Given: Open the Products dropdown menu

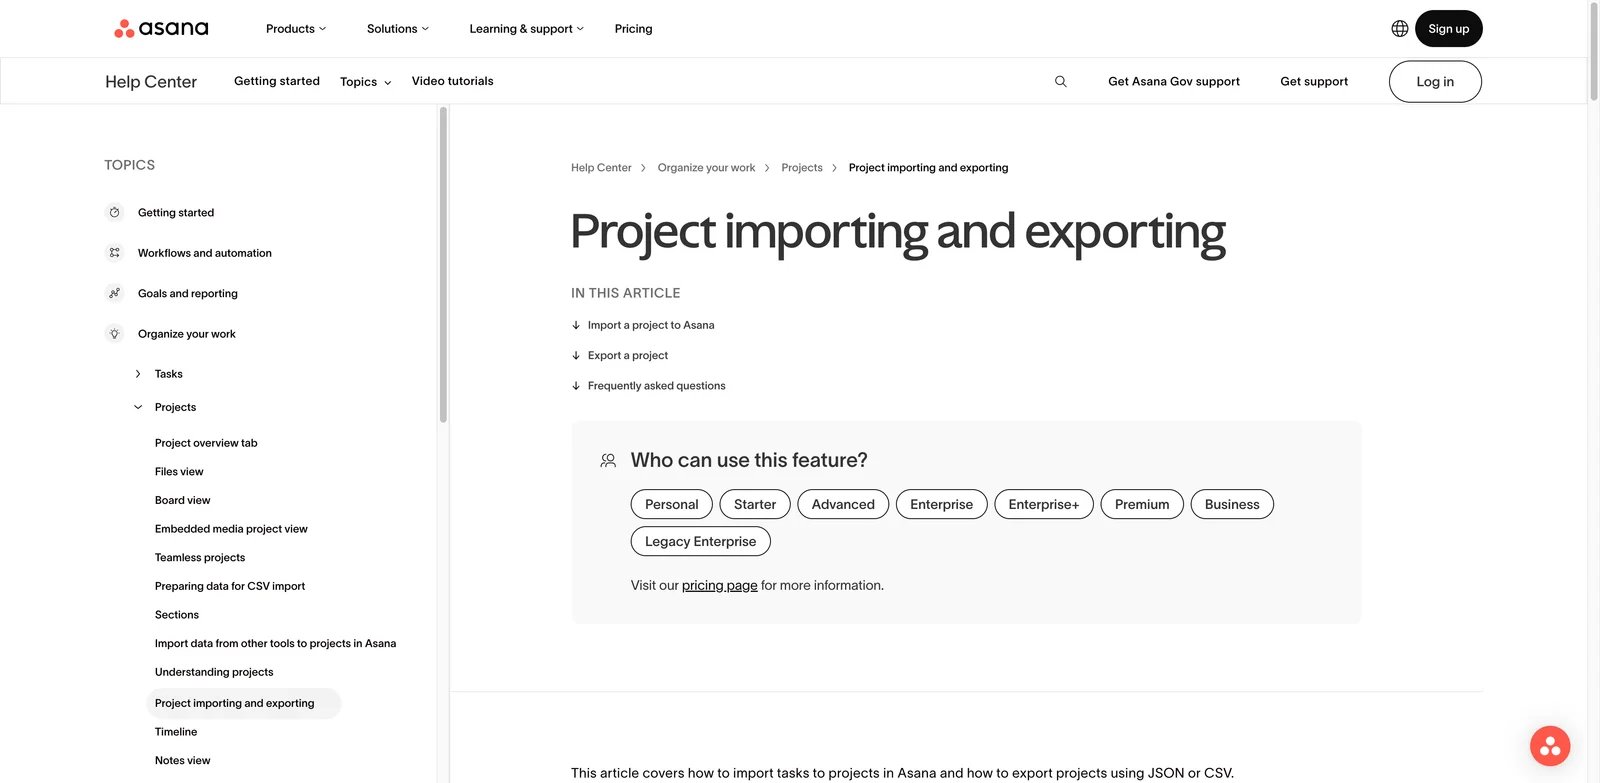Looking at the screenshot, I should pos(296,29).
